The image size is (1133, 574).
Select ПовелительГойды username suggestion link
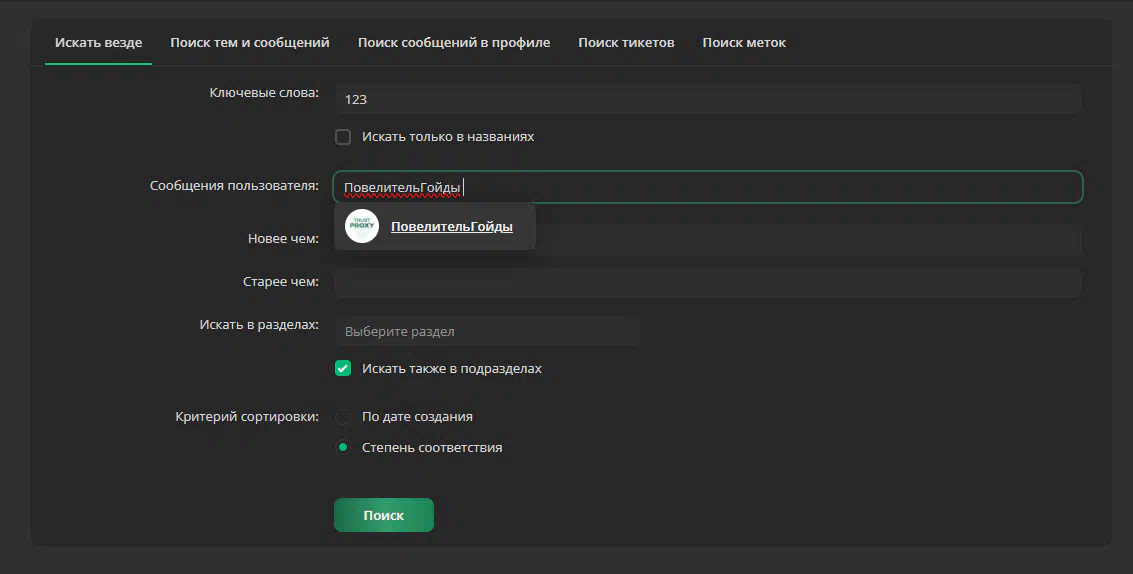pos(452,226)
